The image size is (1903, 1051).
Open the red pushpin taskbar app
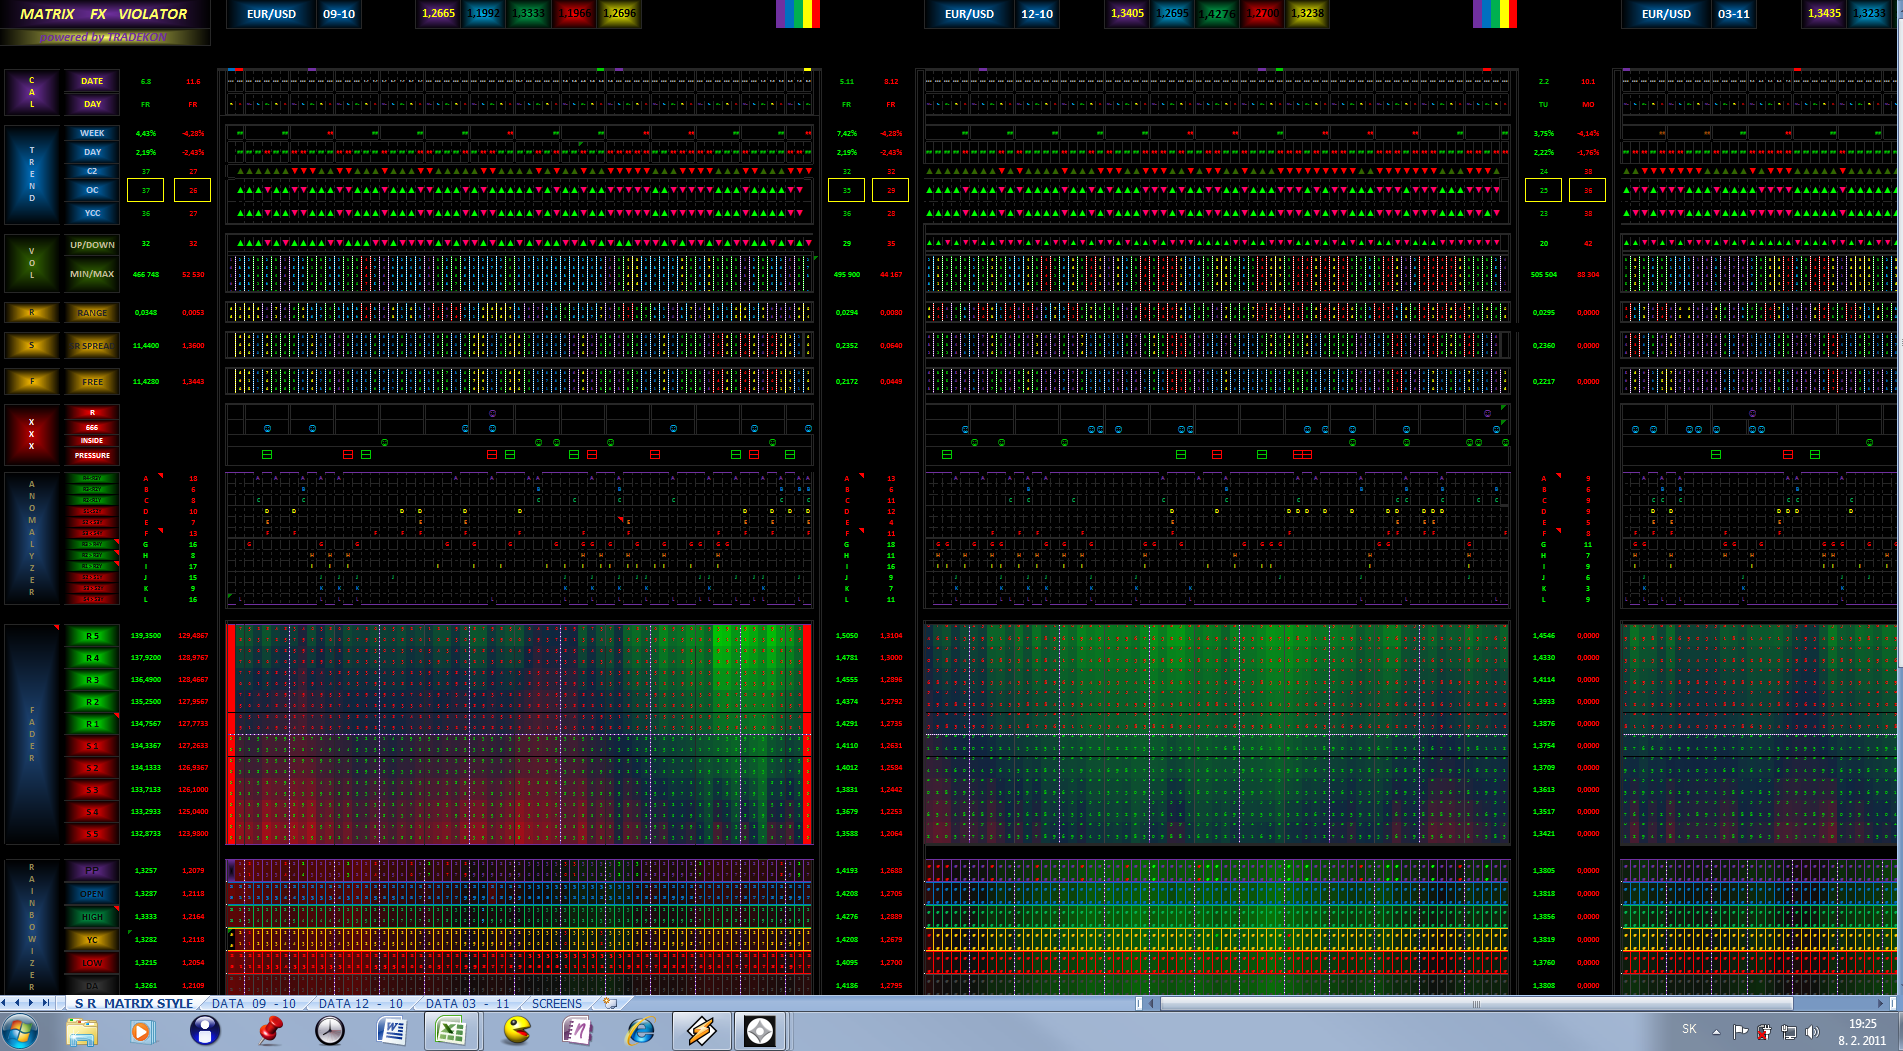click(269, 1031)
